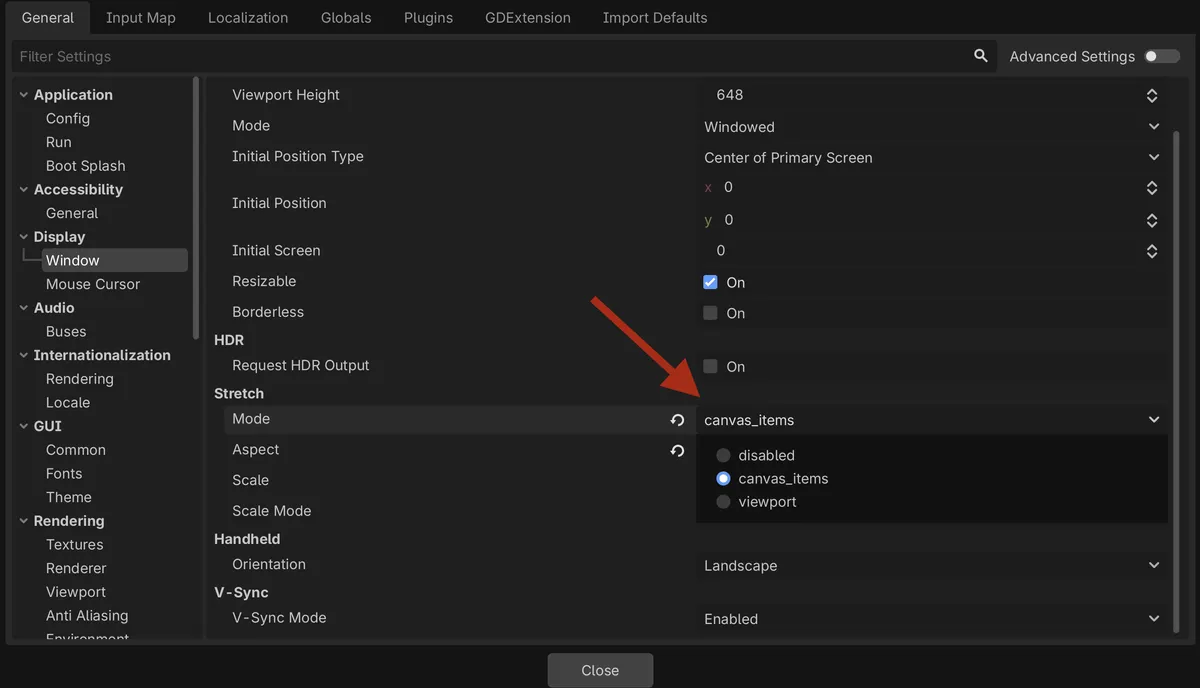This screenshot has height=688, width=1200.
Task: Select Viewport under Rendering in tree
Action: point(76,592)
